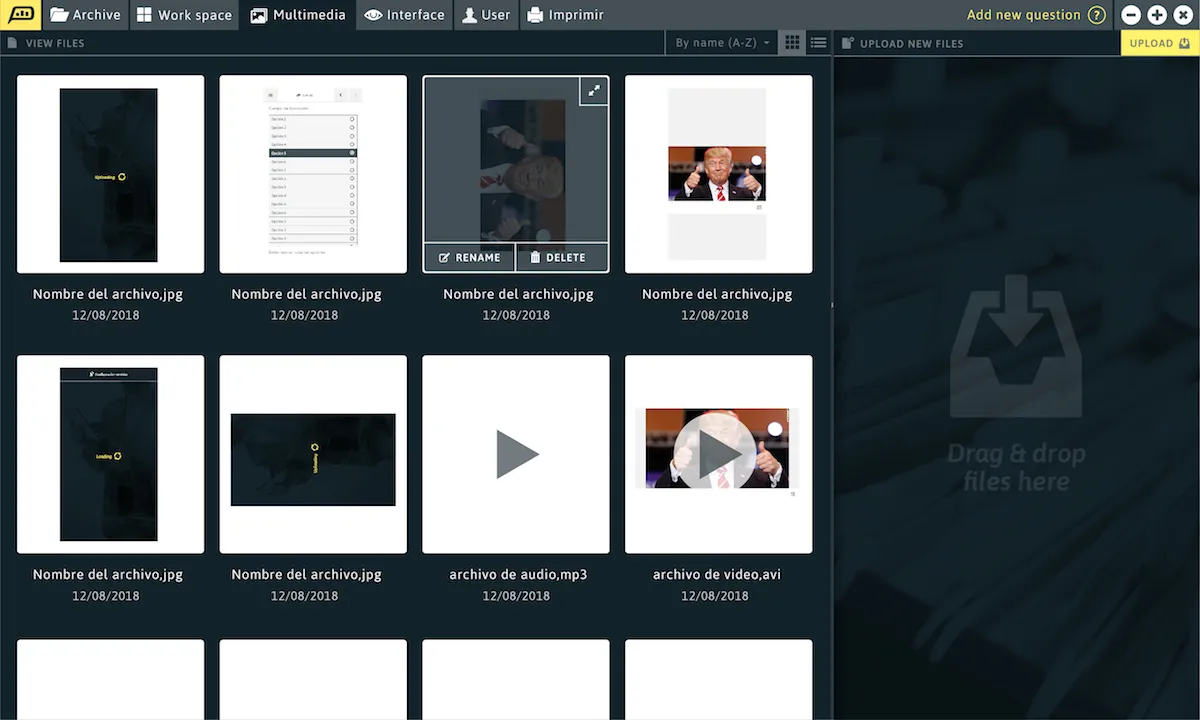Click the yellow chat logo icon

pos(20,15)
